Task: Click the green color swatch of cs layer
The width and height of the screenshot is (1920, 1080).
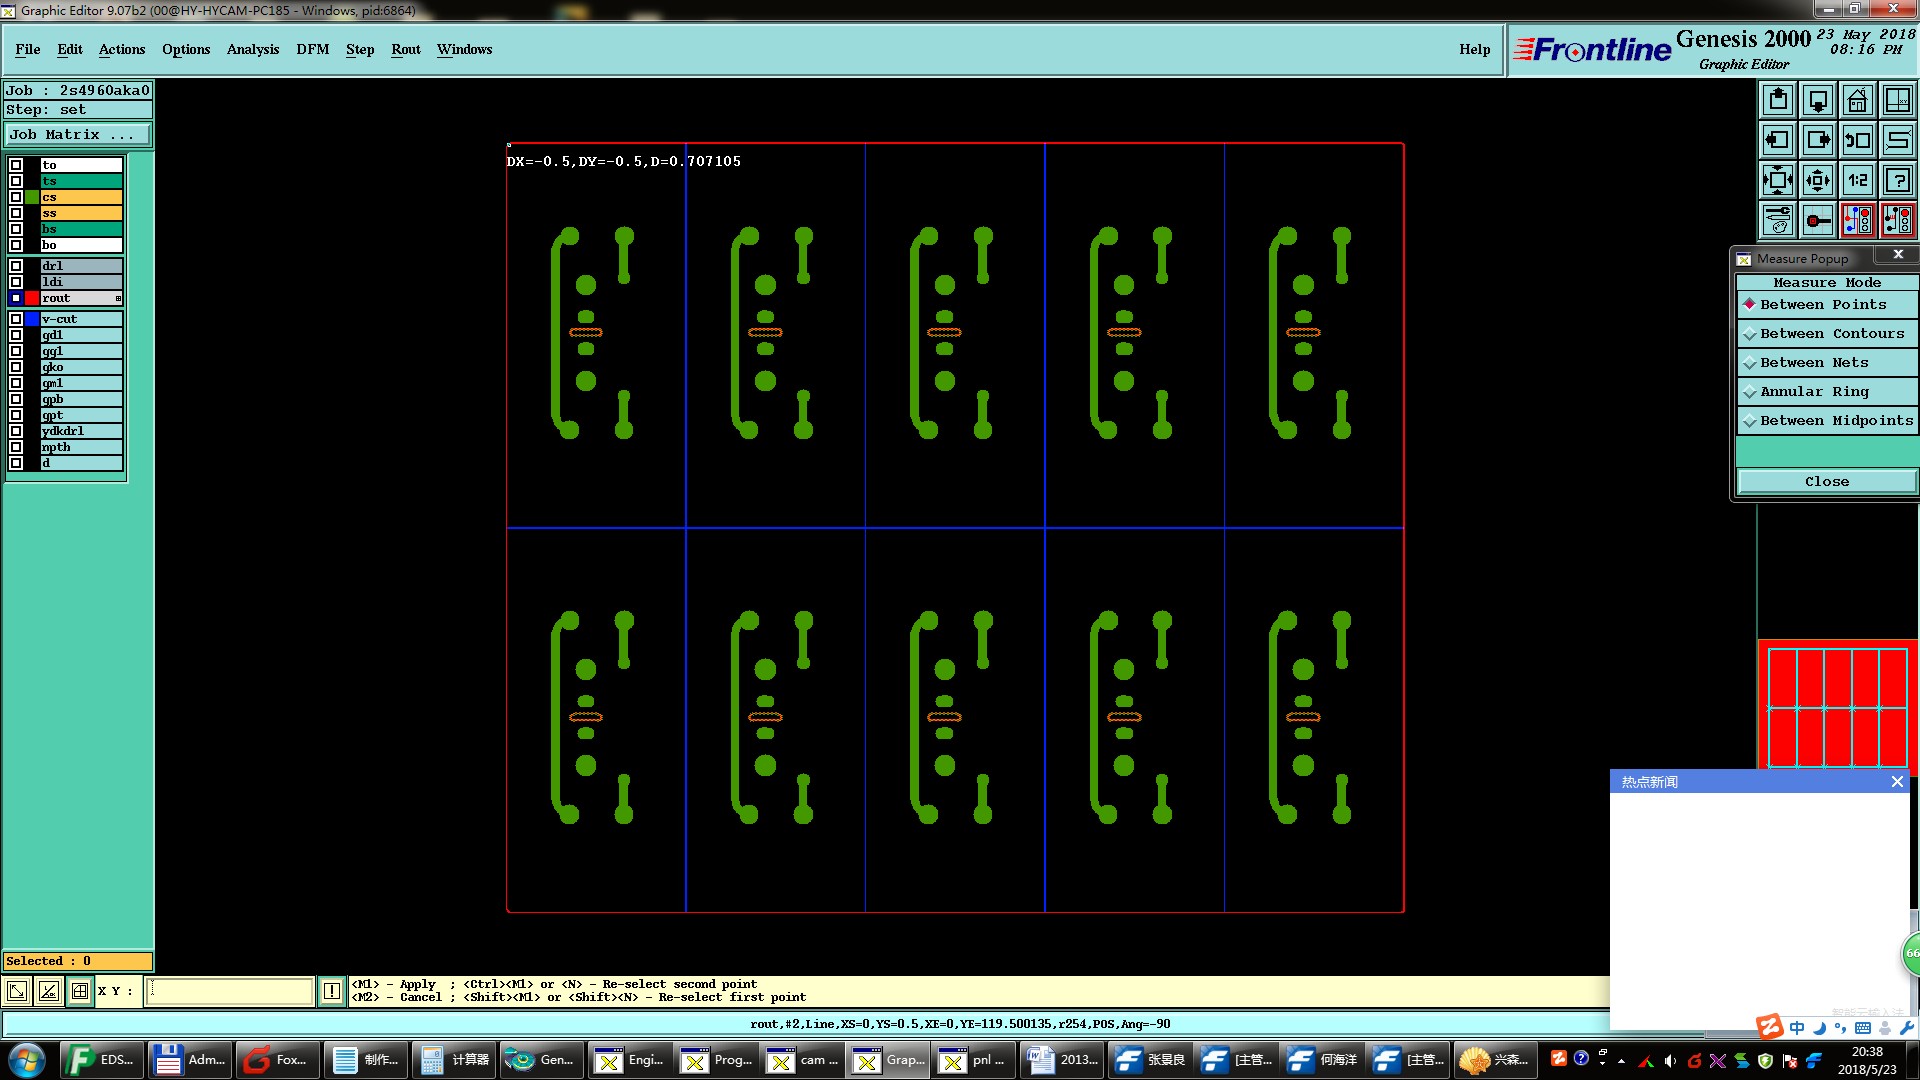Action: click(32, 197)
